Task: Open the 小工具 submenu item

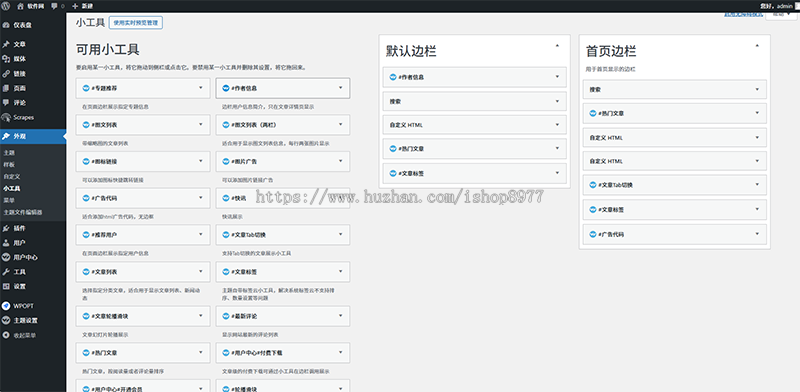Action: [x=11, y=188]
